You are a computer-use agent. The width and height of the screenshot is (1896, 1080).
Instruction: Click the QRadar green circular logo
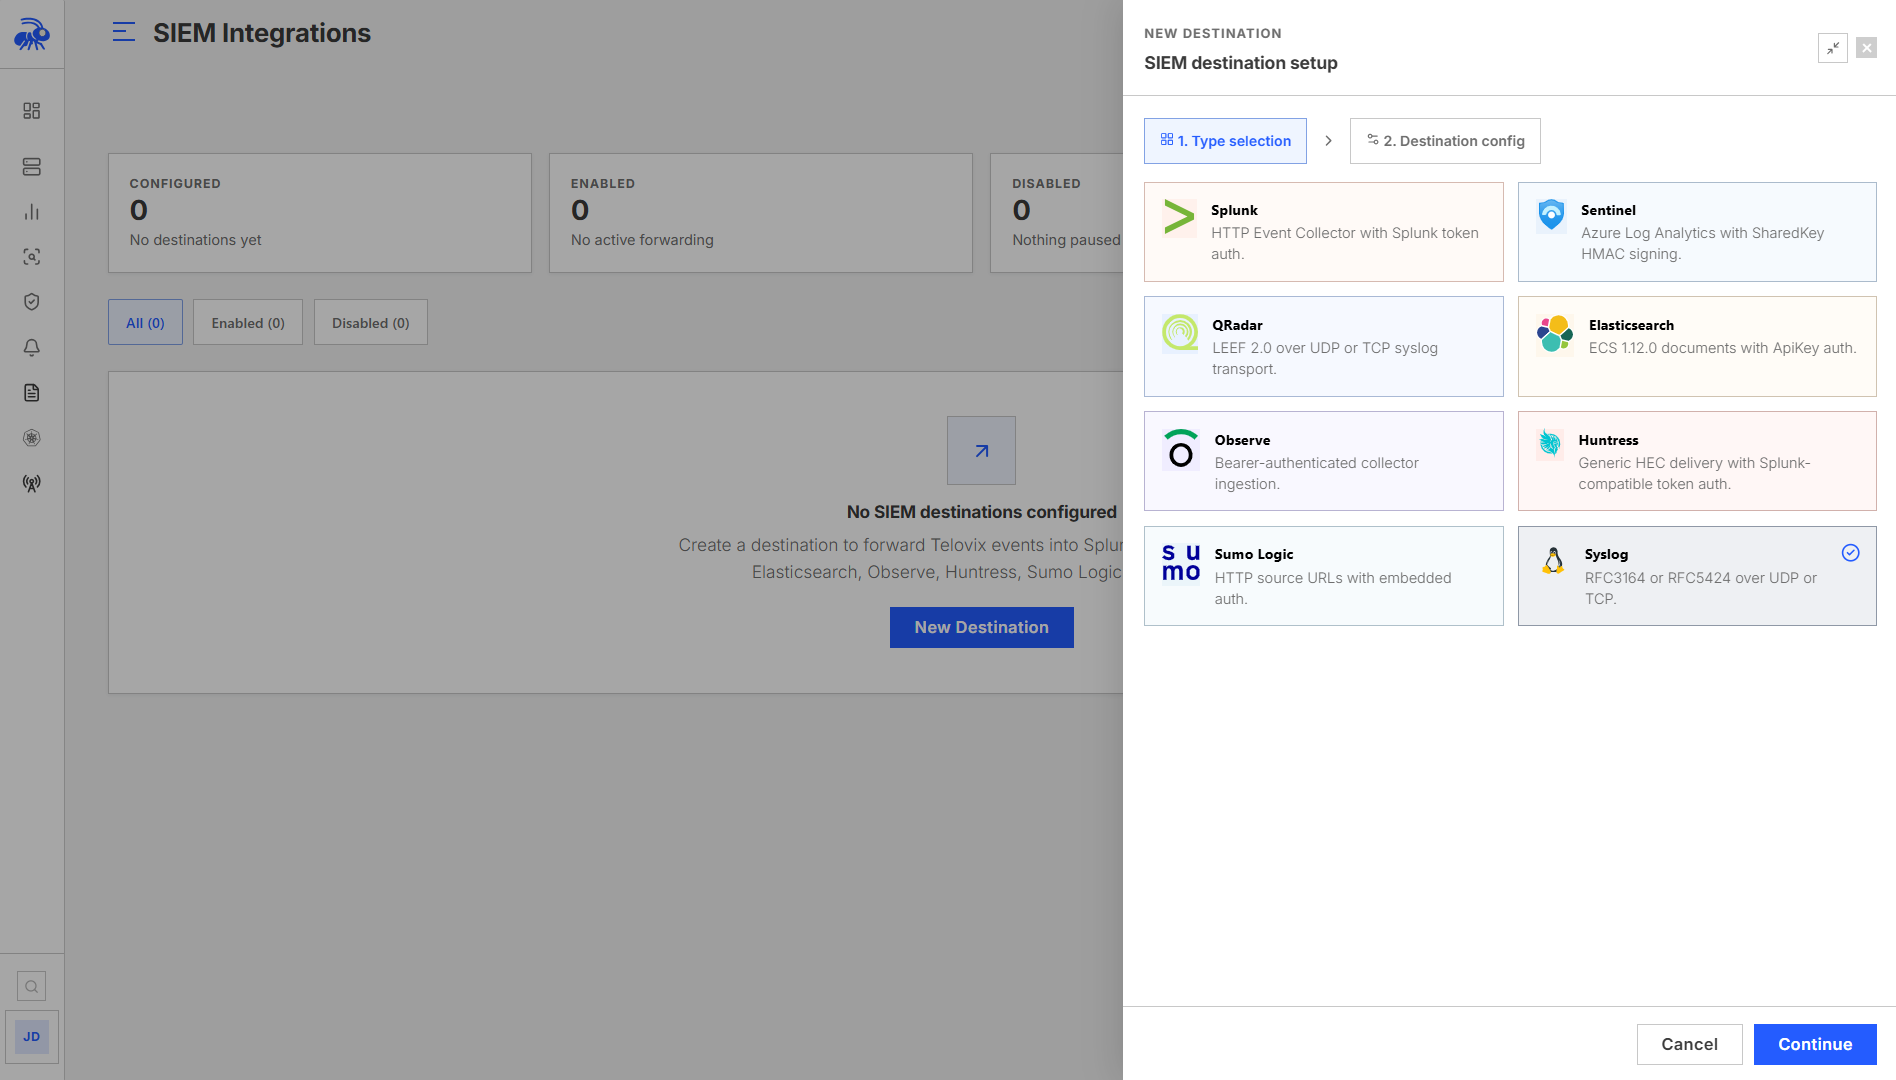pyautogui.click(x=1180, y=332)
